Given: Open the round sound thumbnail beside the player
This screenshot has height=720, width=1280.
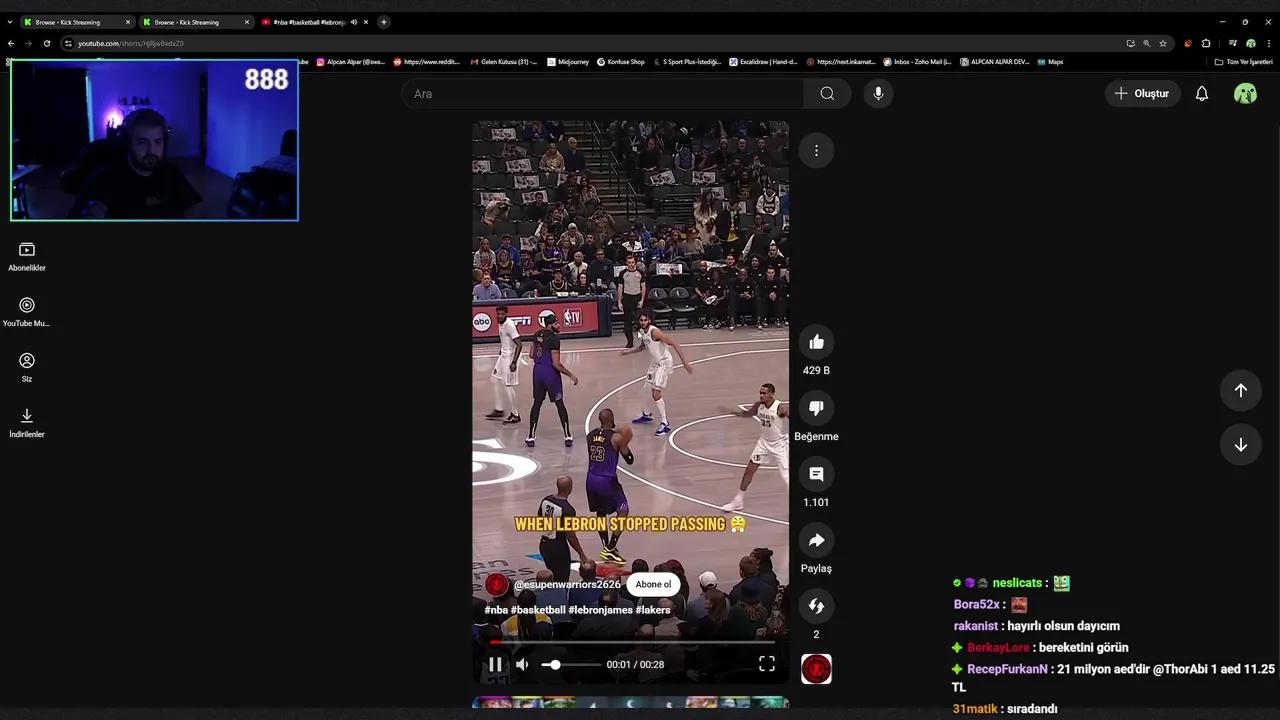Looking at the screenshot, I should [816, 669].
